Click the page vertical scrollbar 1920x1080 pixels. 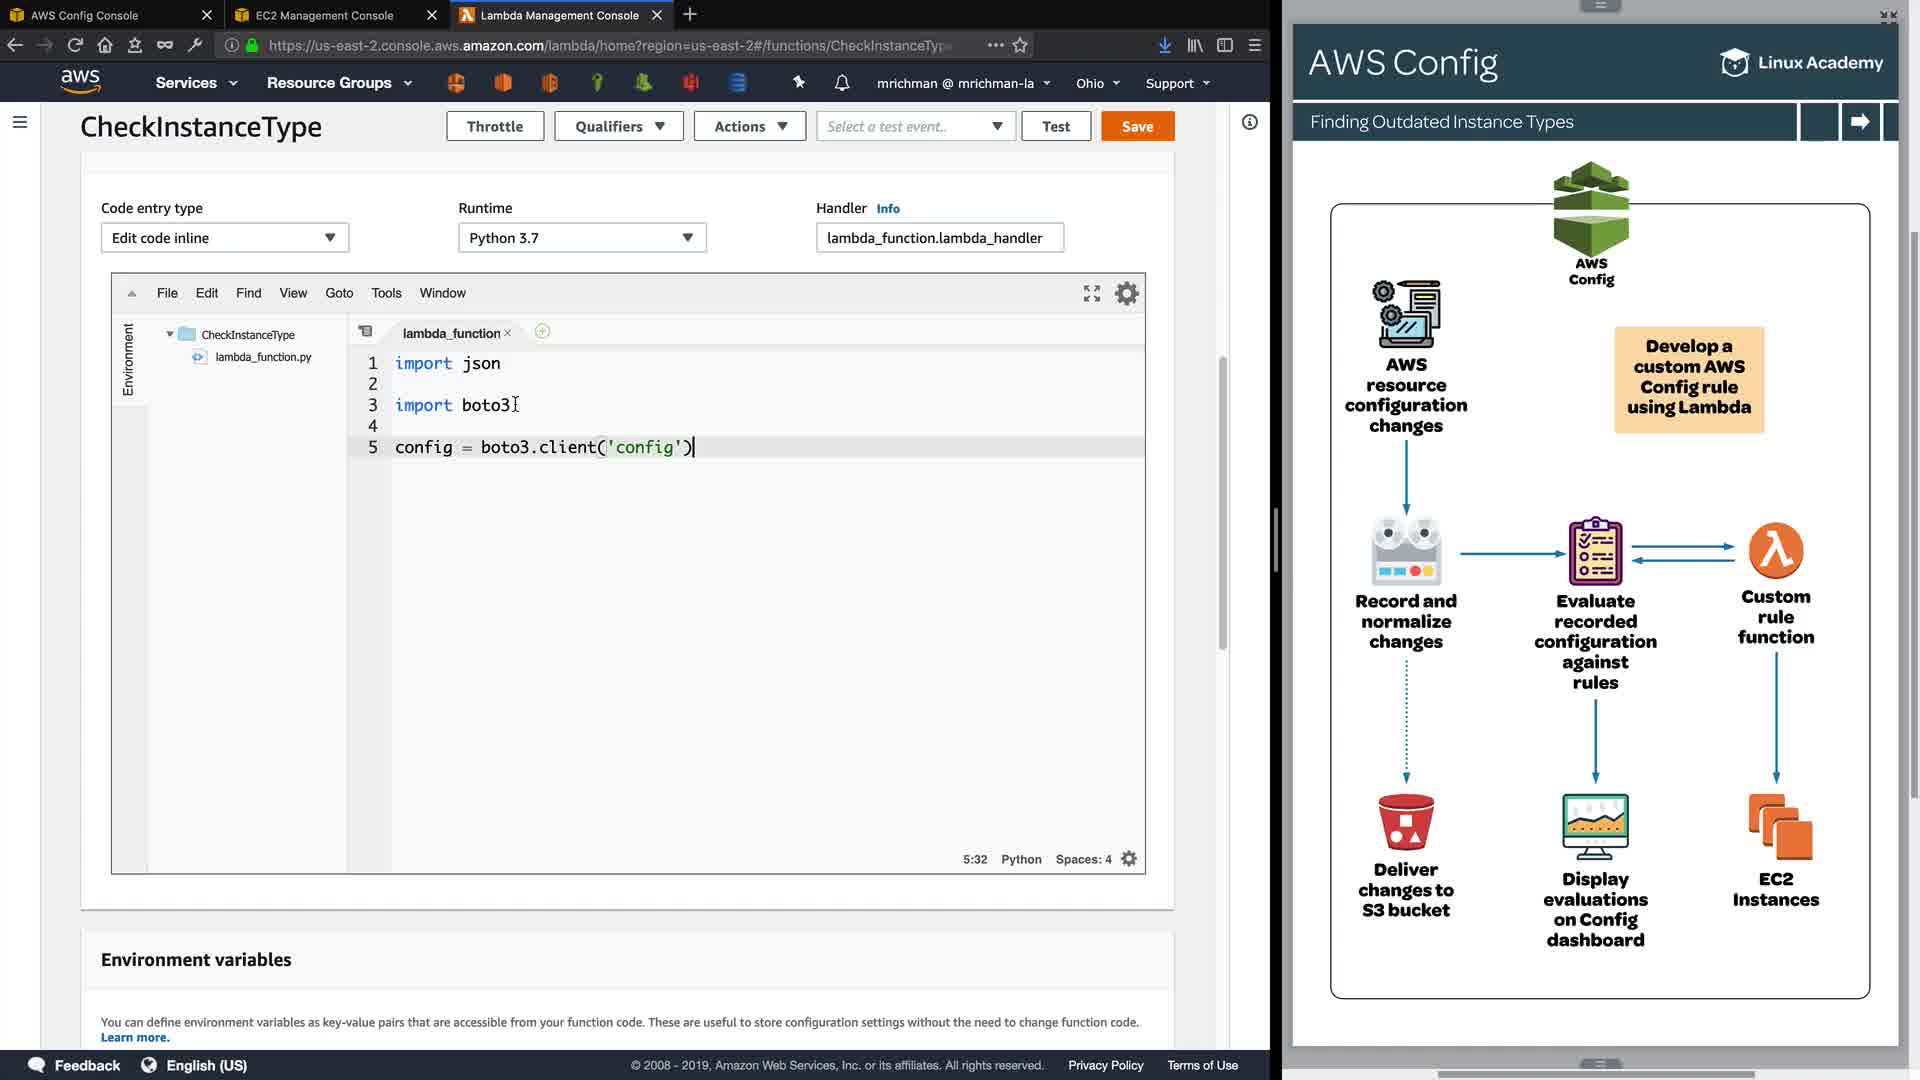[1222, 500]
